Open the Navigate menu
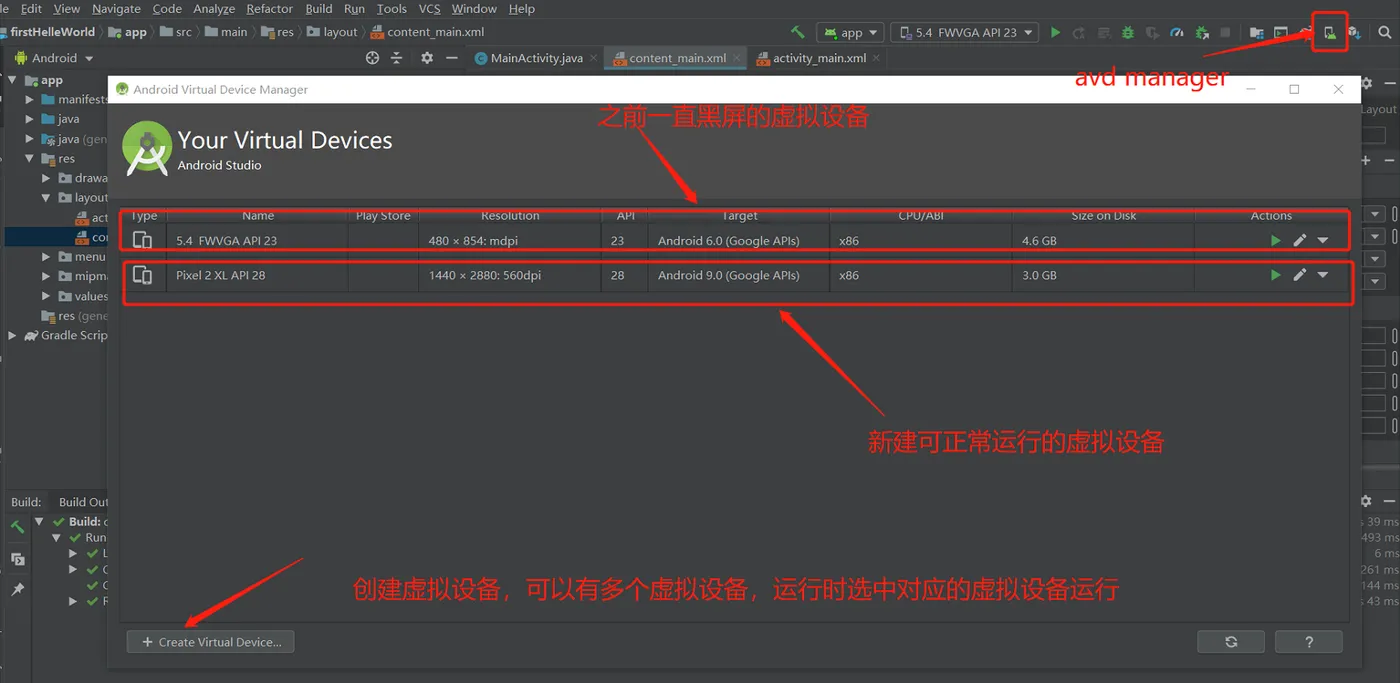This screenshot has height=683, width=1400. coord(116,8)
